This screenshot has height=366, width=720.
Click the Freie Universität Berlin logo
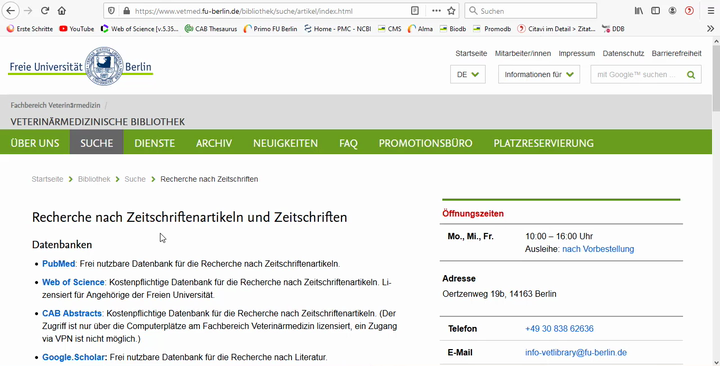81,66
